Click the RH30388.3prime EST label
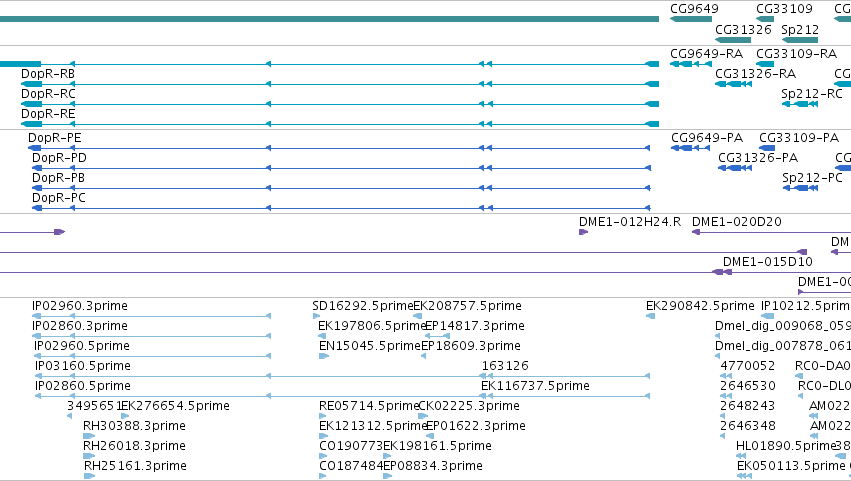The height and width of the screenshot is (481, 851). tap(134, 426)
